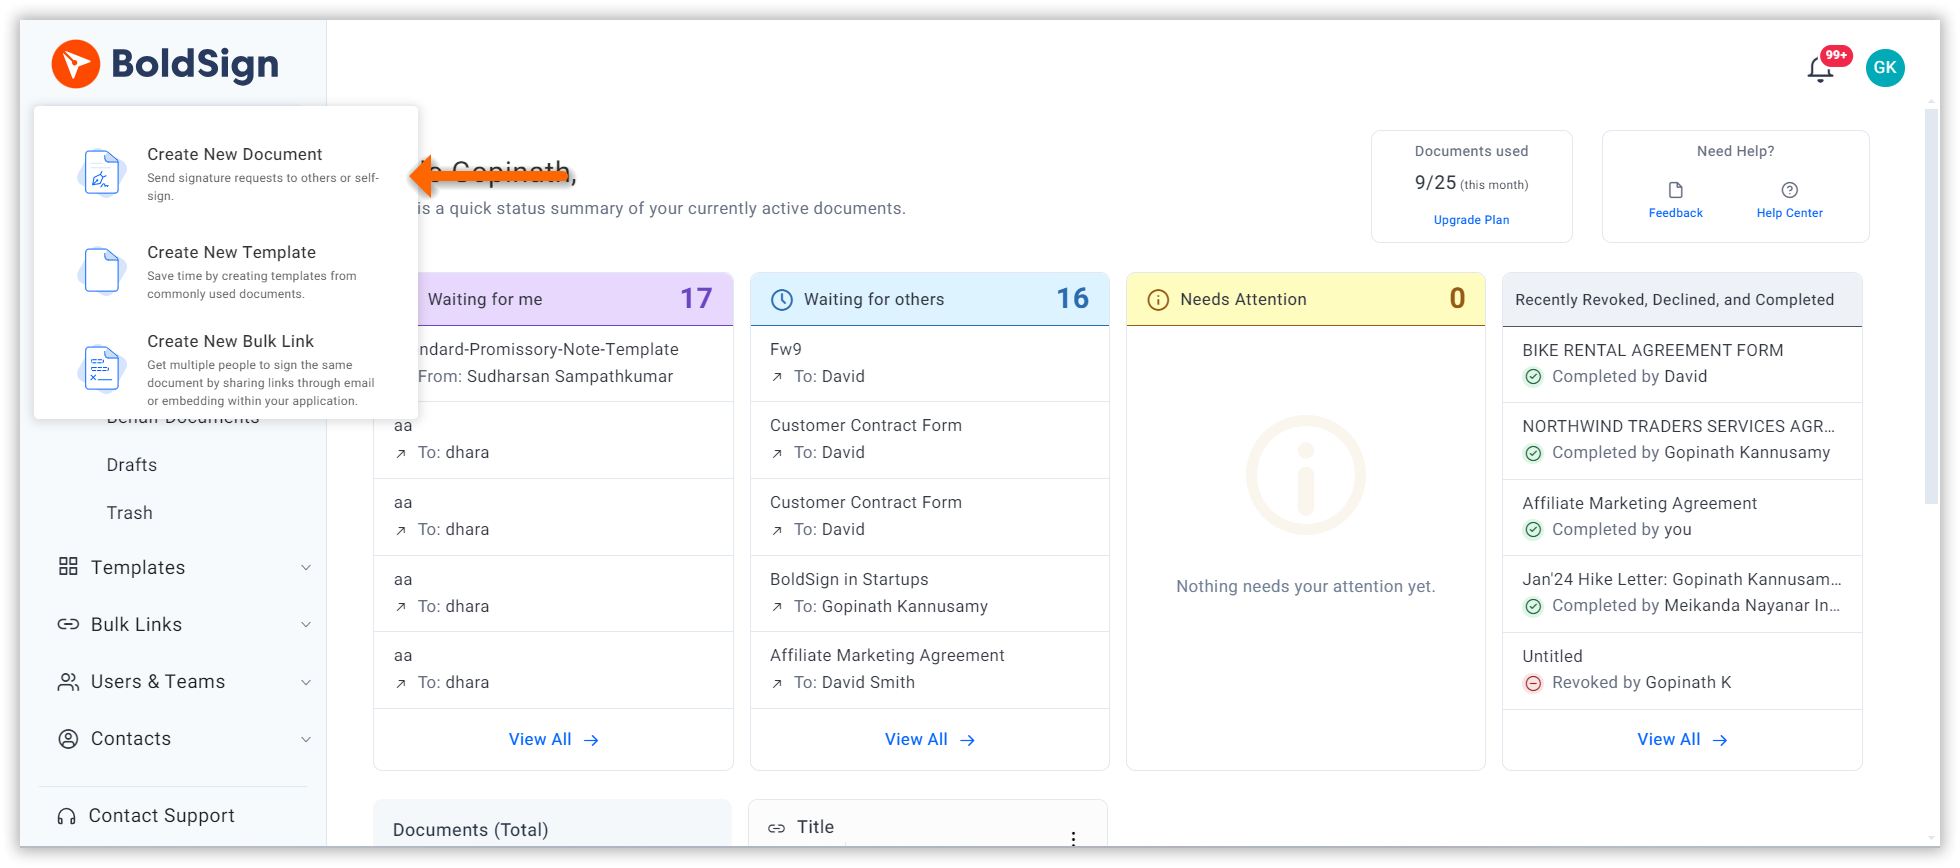Image resolution: width=1960 pixels, height=868 pixels.
Task: Open Jan'24 Hike Letter document
Action: click(x=1682, y=593)
